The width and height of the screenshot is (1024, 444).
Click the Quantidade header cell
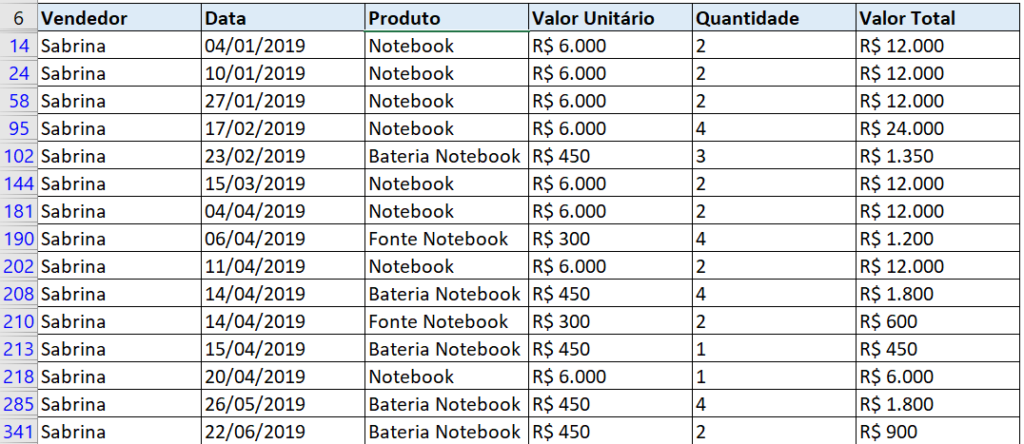pos(775,18)
